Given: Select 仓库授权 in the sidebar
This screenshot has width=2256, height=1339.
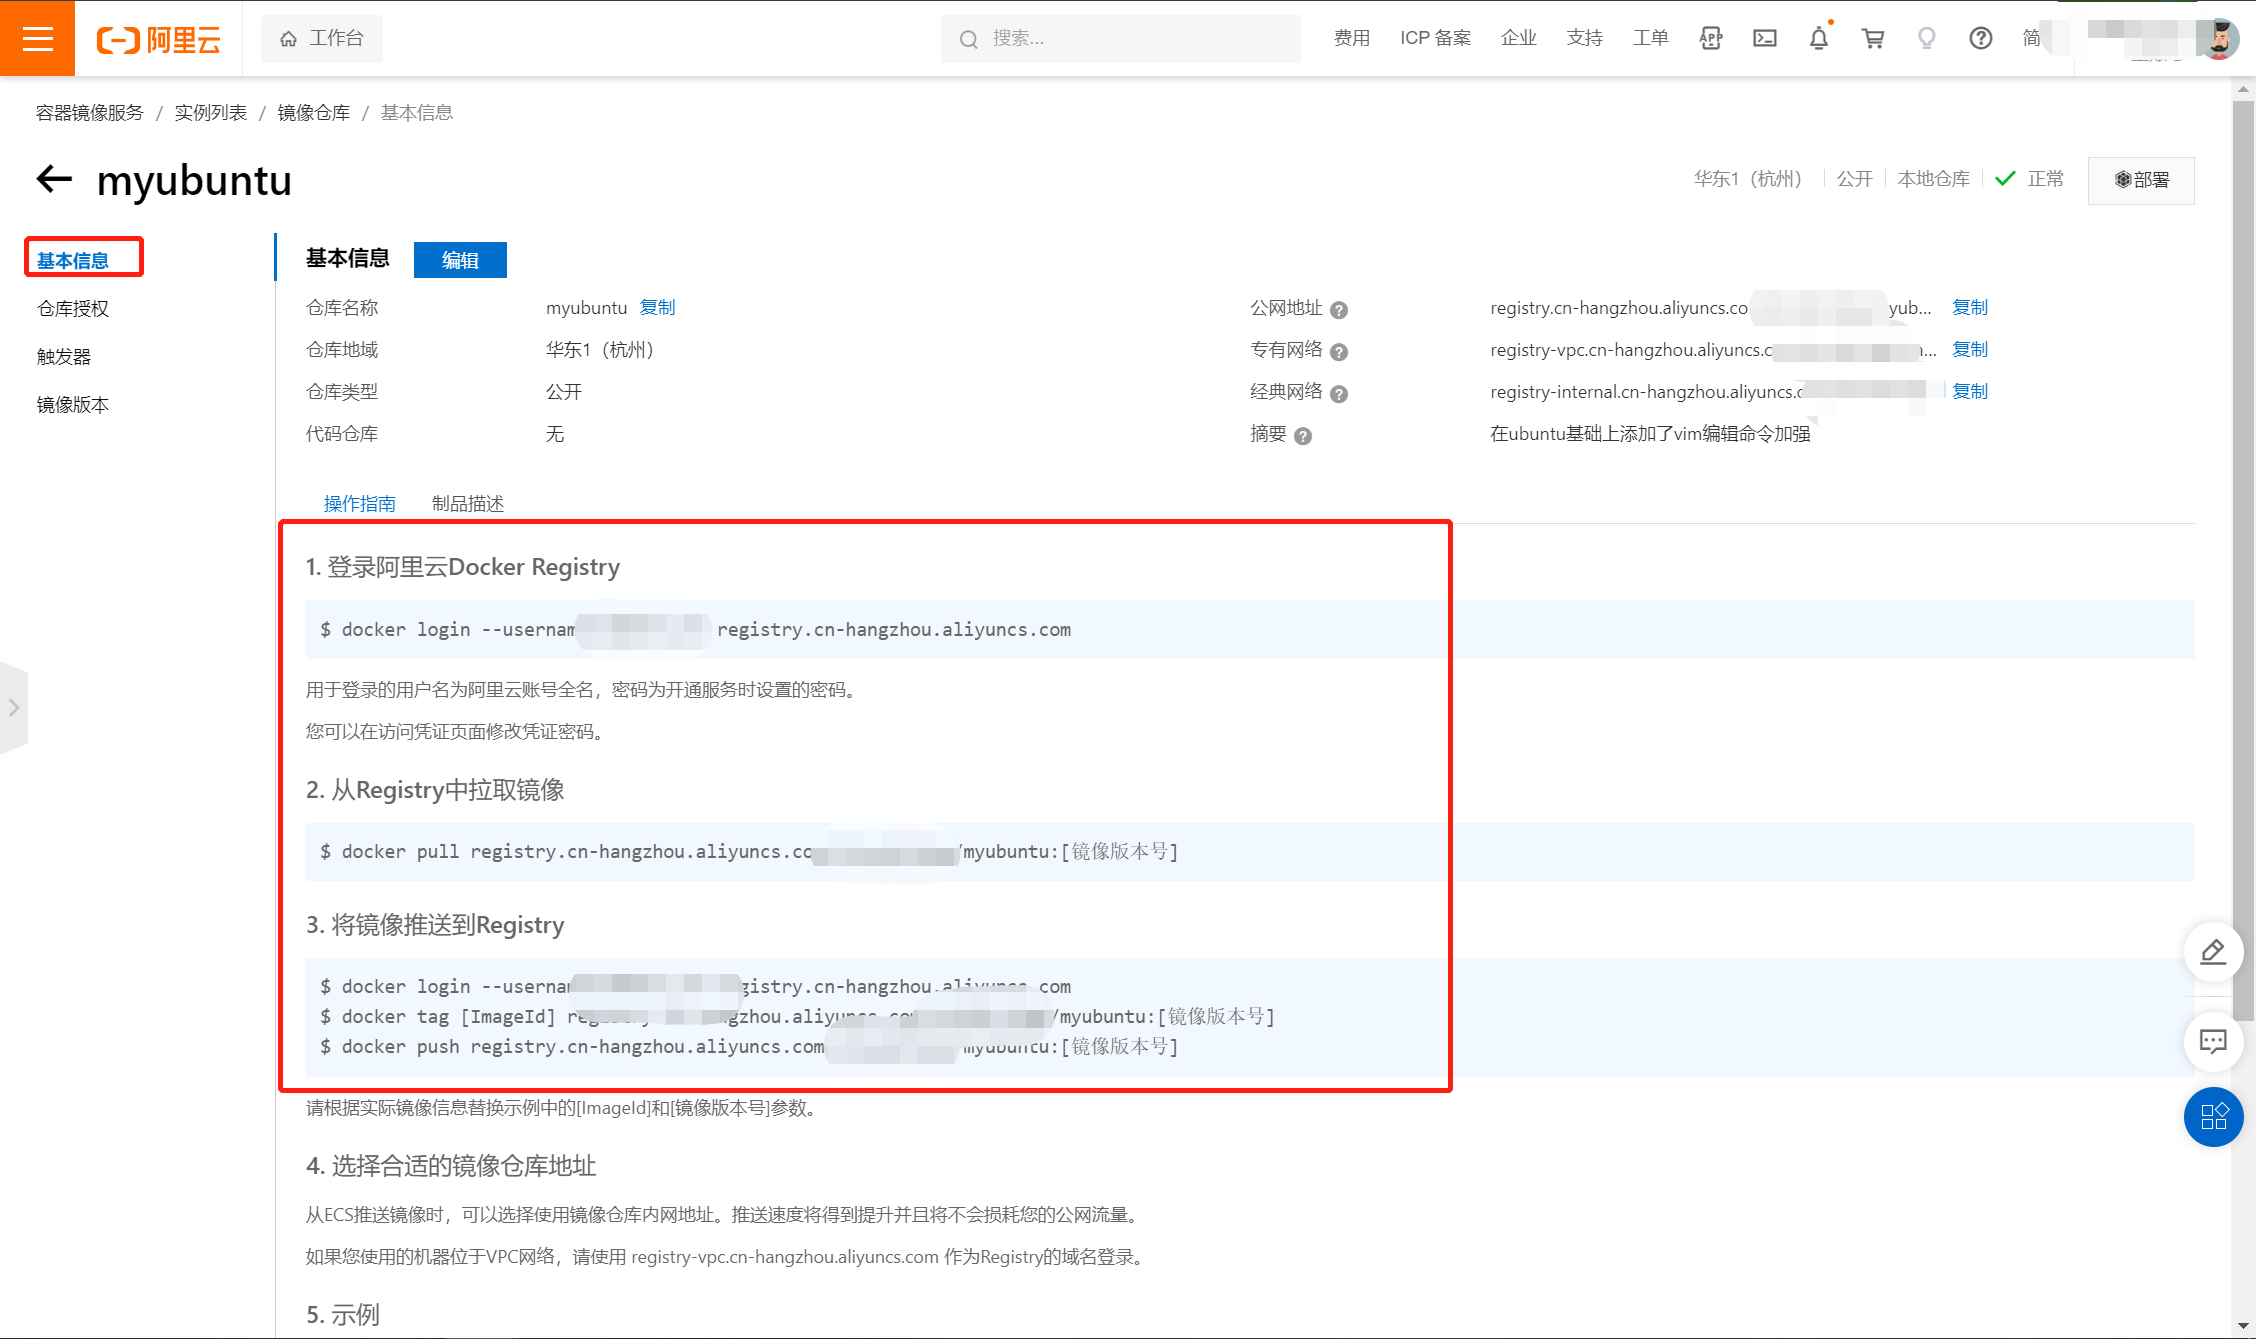Looking at the screenshot, I should [x=73, y=308].
